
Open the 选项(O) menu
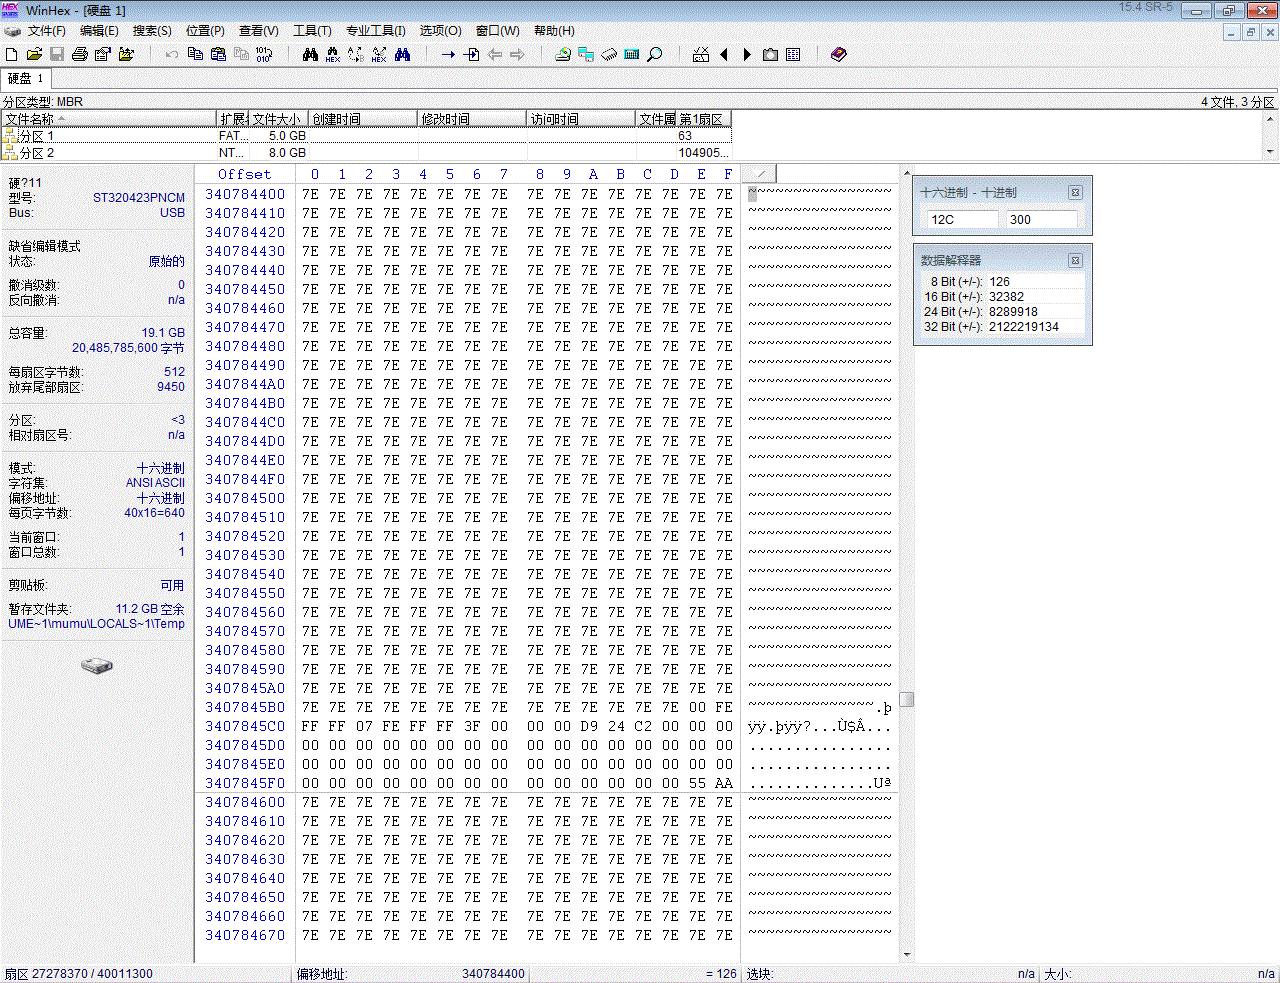pyautogui.click(x=440, y=31)
